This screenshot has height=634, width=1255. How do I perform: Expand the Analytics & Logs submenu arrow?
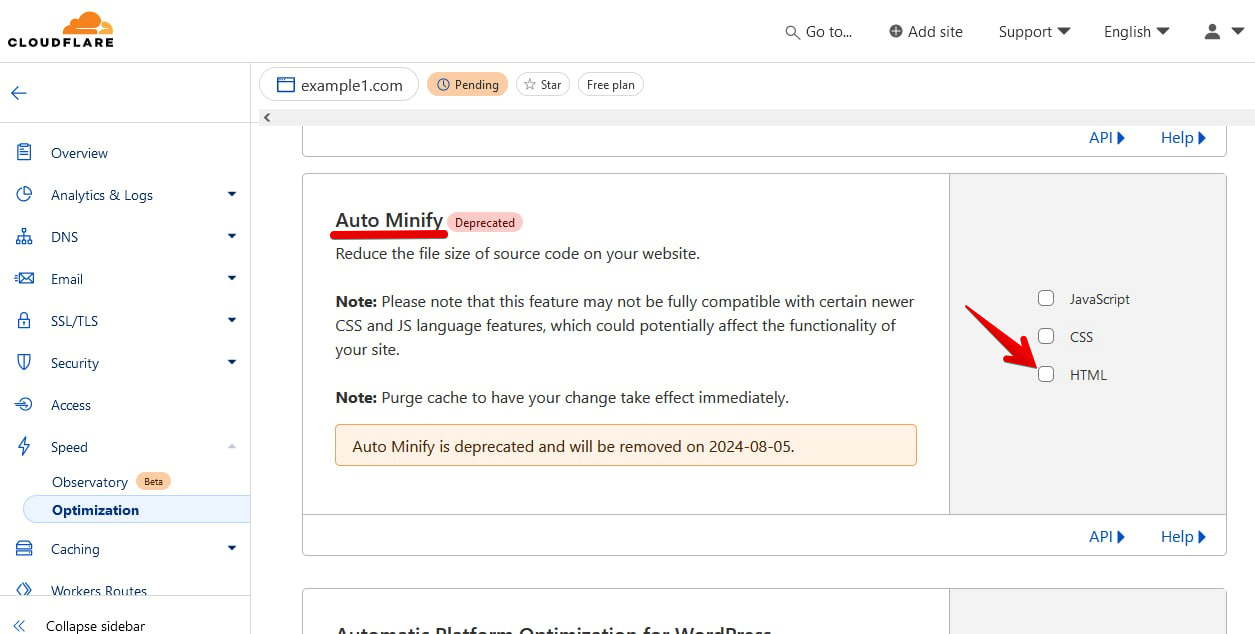pyautogui.click(x=232, y=194)
